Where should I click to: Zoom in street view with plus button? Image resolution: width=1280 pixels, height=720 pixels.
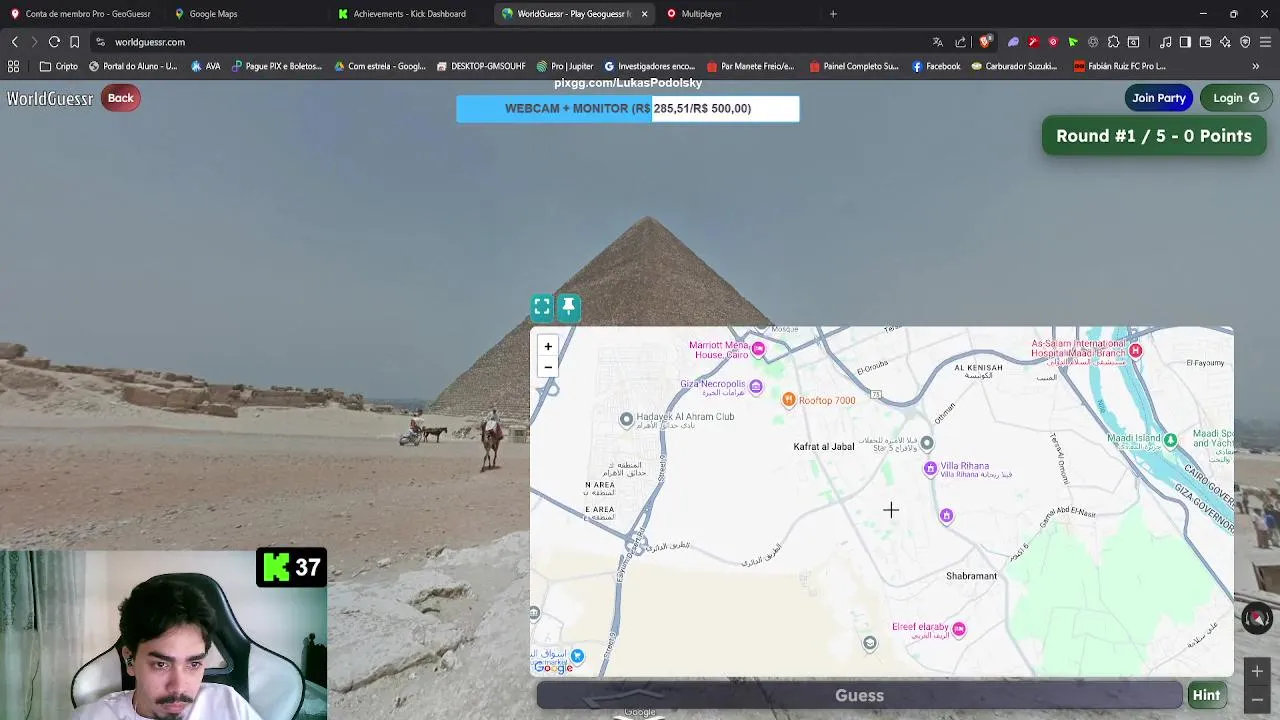coord(1257,671)
